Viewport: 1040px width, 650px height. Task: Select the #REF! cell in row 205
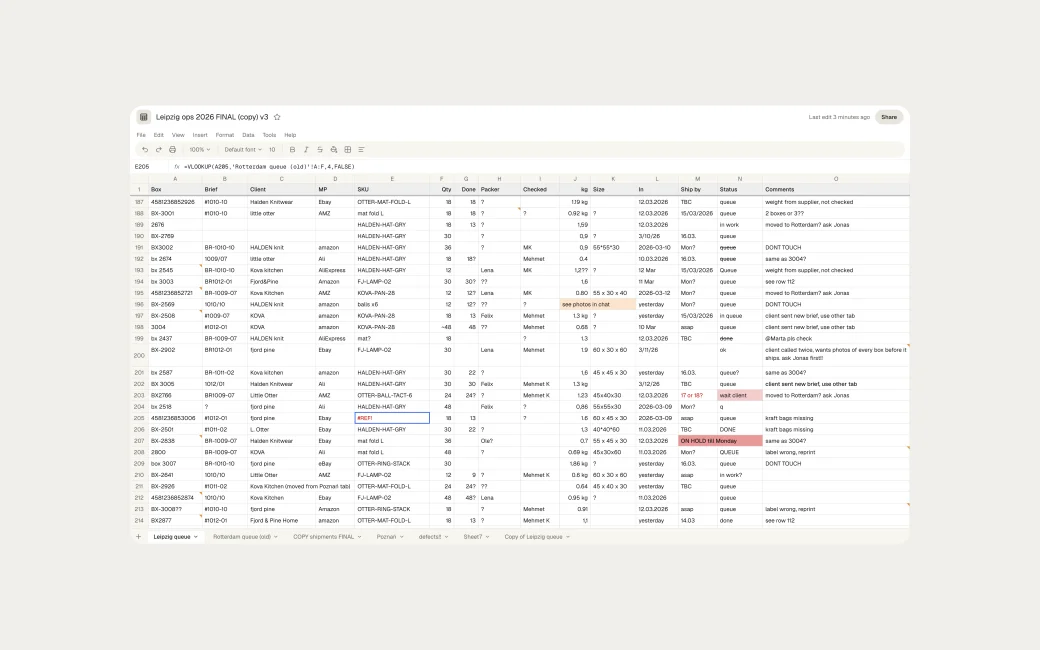click(392, 418)
